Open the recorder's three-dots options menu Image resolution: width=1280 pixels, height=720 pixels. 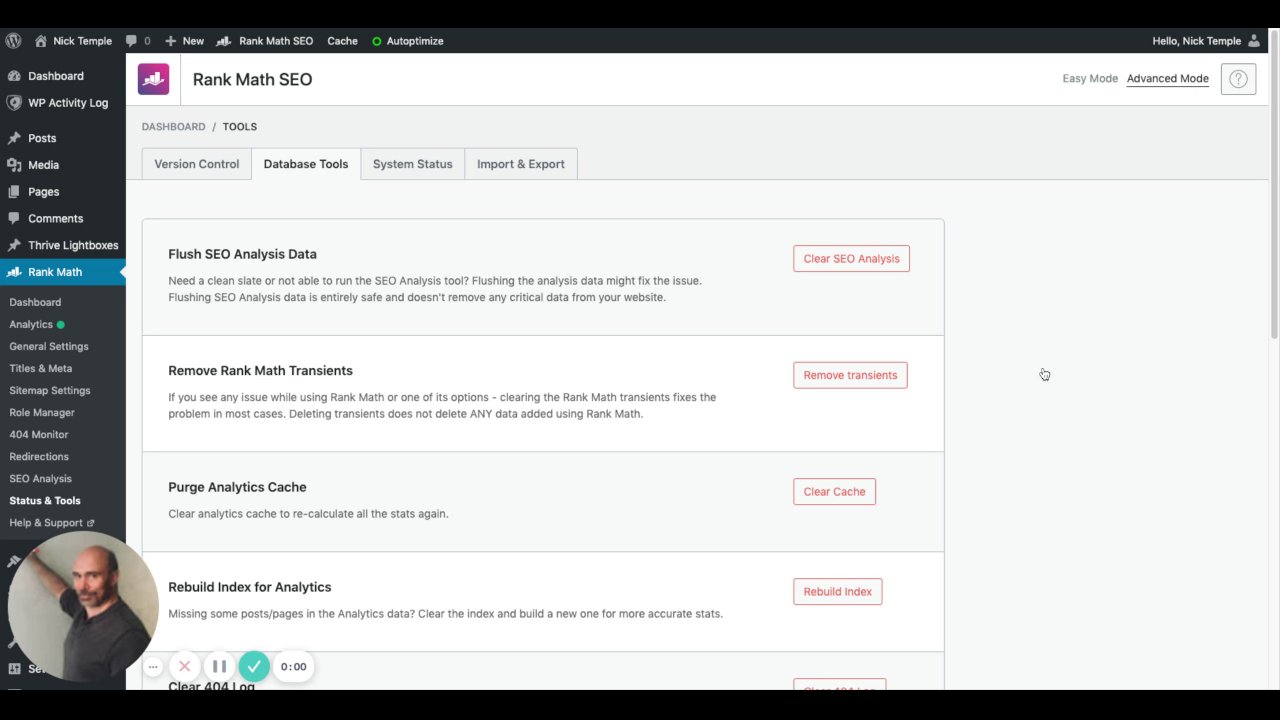tap(153, 666)
